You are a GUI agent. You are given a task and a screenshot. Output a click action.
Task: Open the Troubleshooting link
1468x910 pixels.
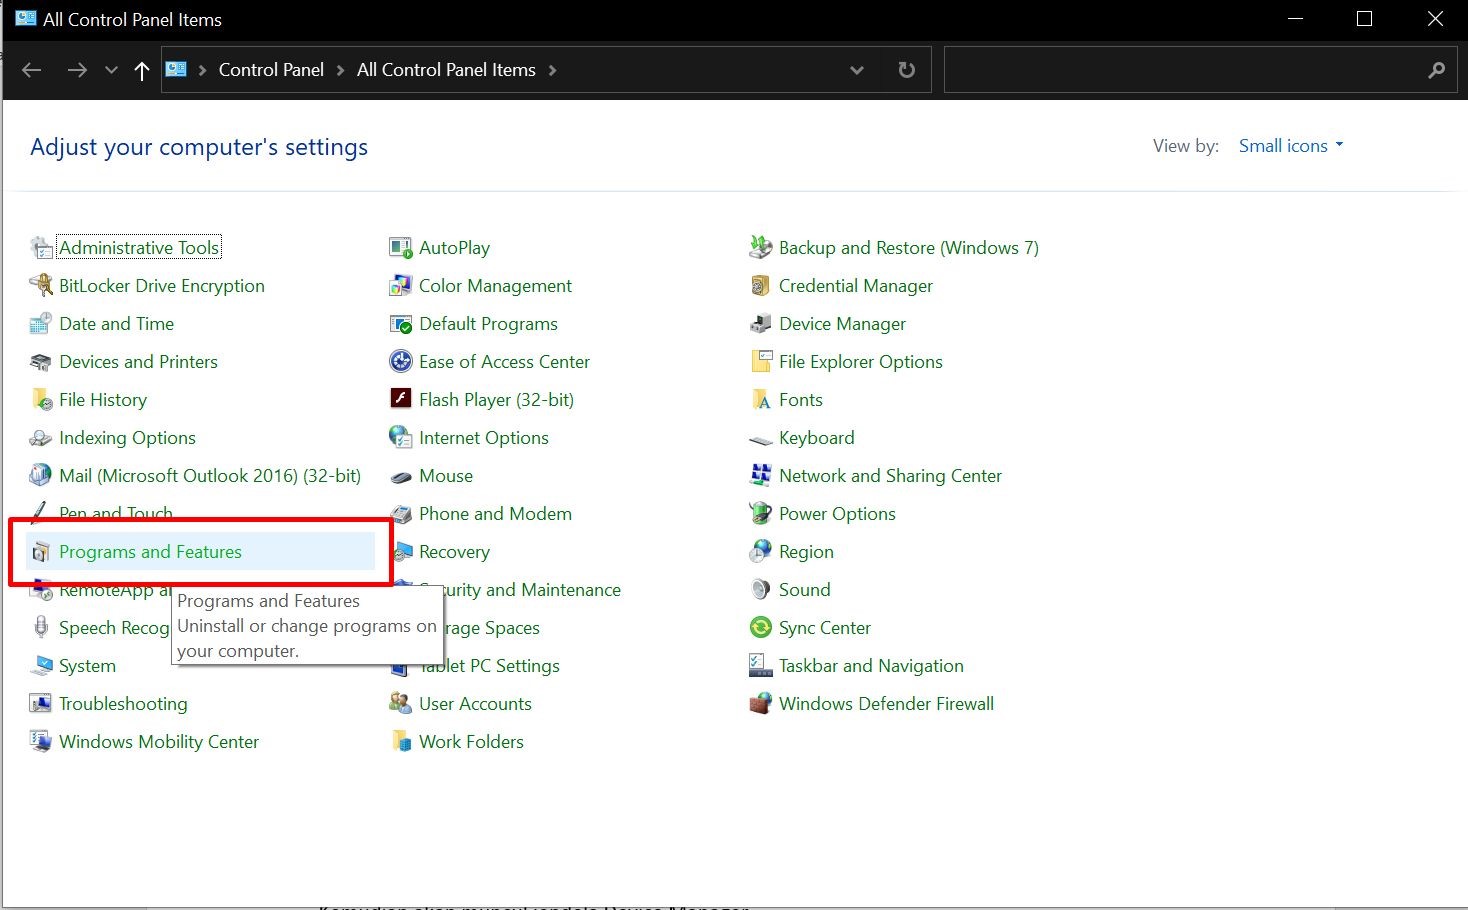[123, 704]
